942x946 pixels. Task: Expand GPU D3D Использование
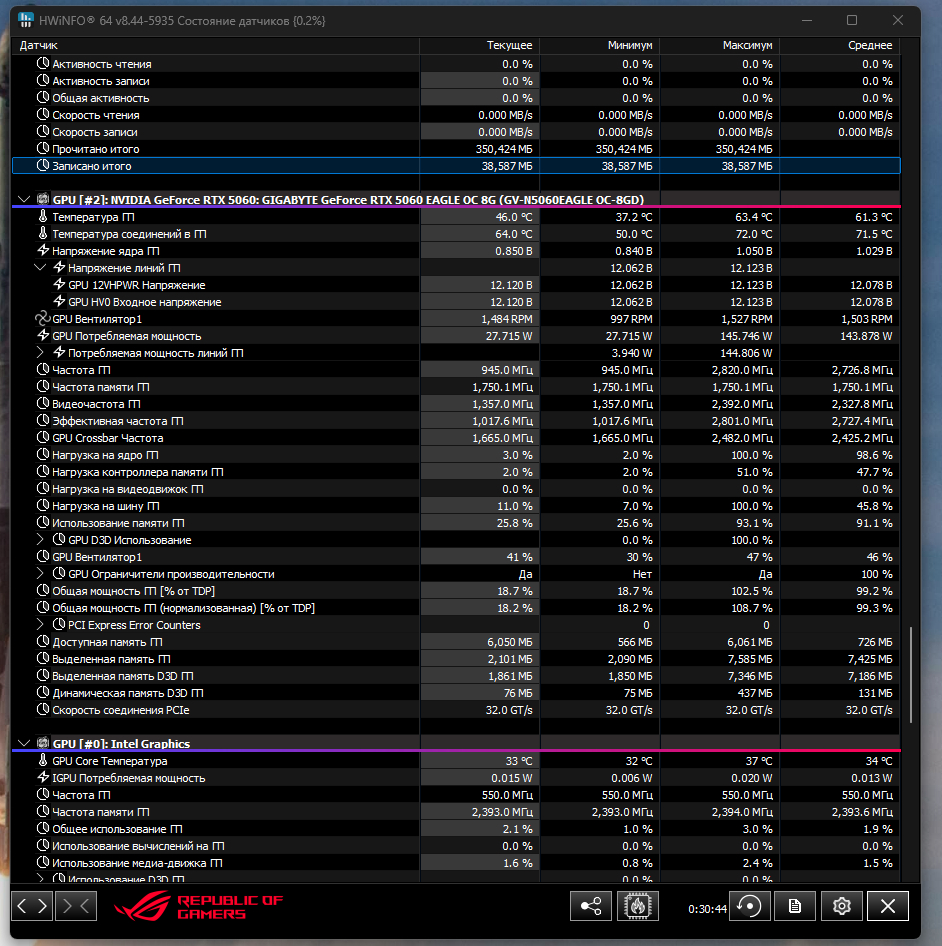(40, 539)
